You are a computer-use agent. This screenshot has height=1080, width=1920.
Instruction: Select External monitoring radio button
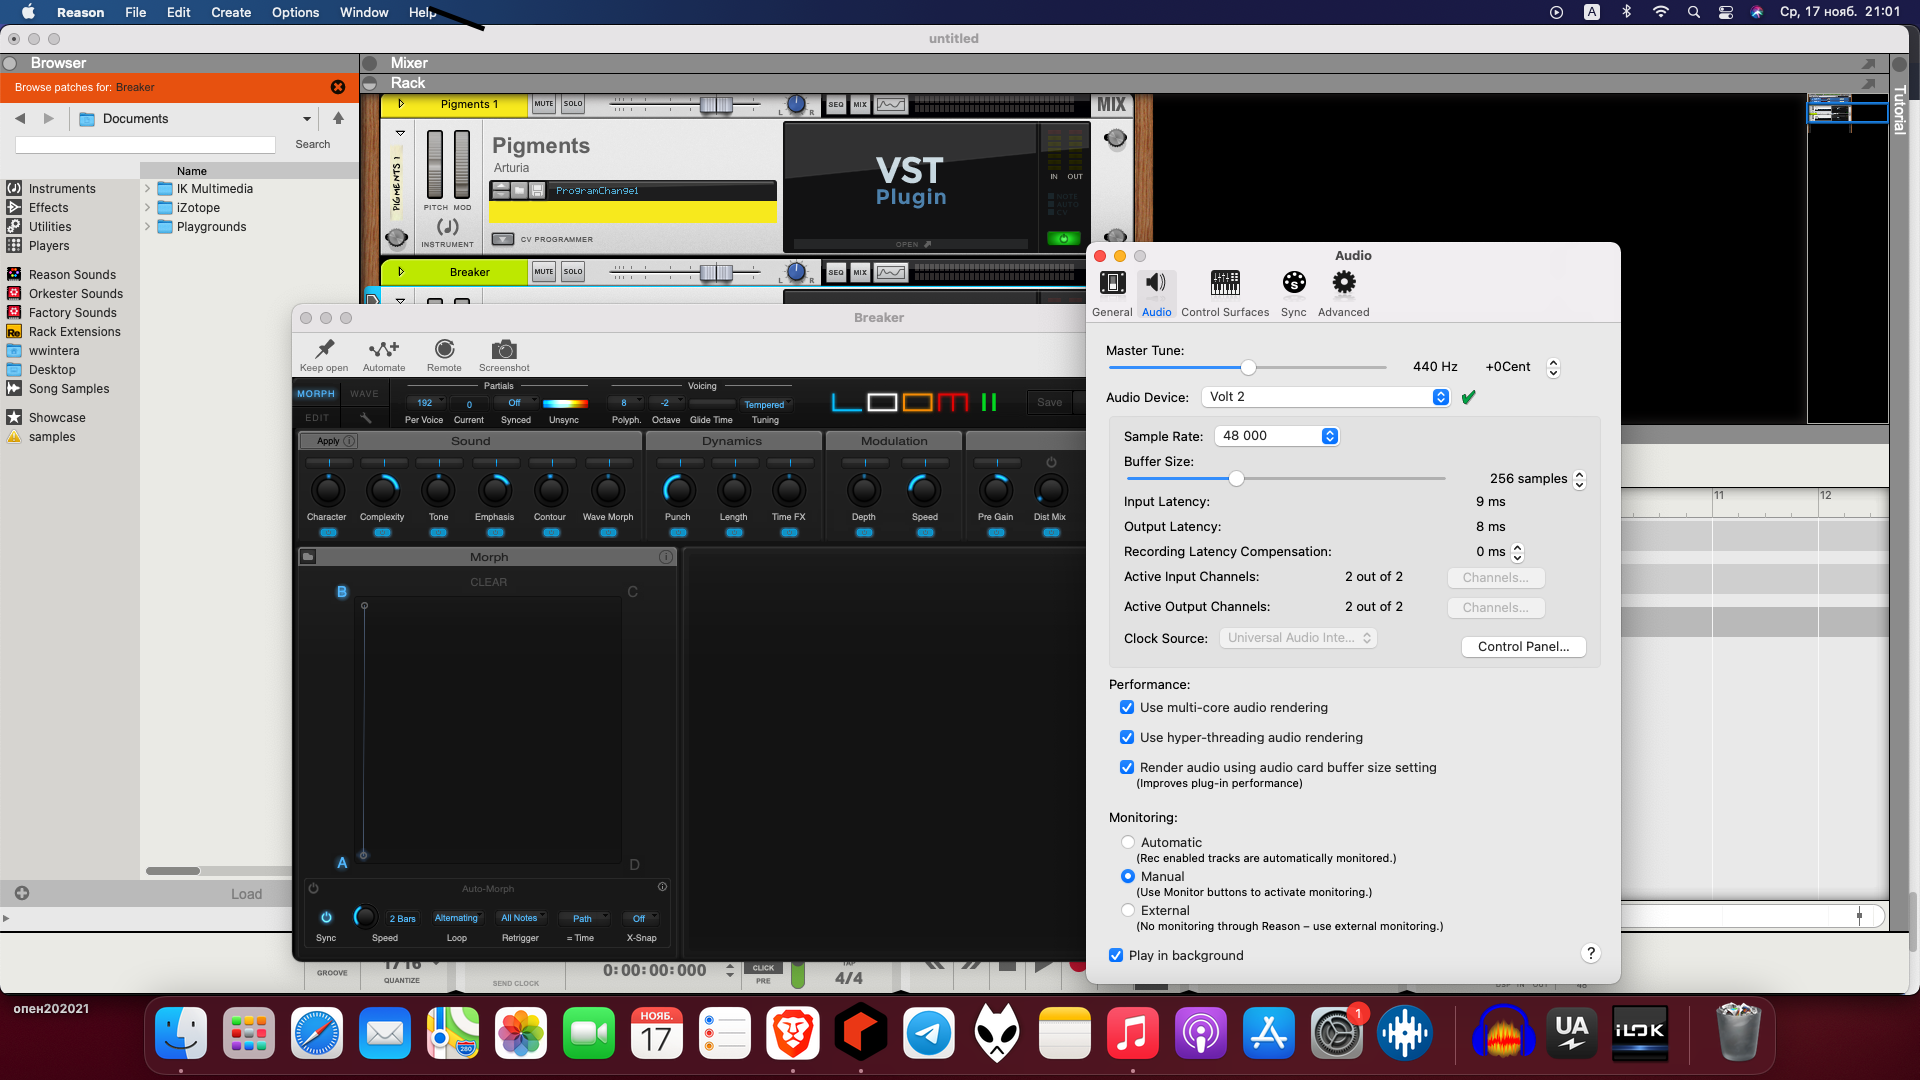pyautogui.click(x=1128, y=910)
